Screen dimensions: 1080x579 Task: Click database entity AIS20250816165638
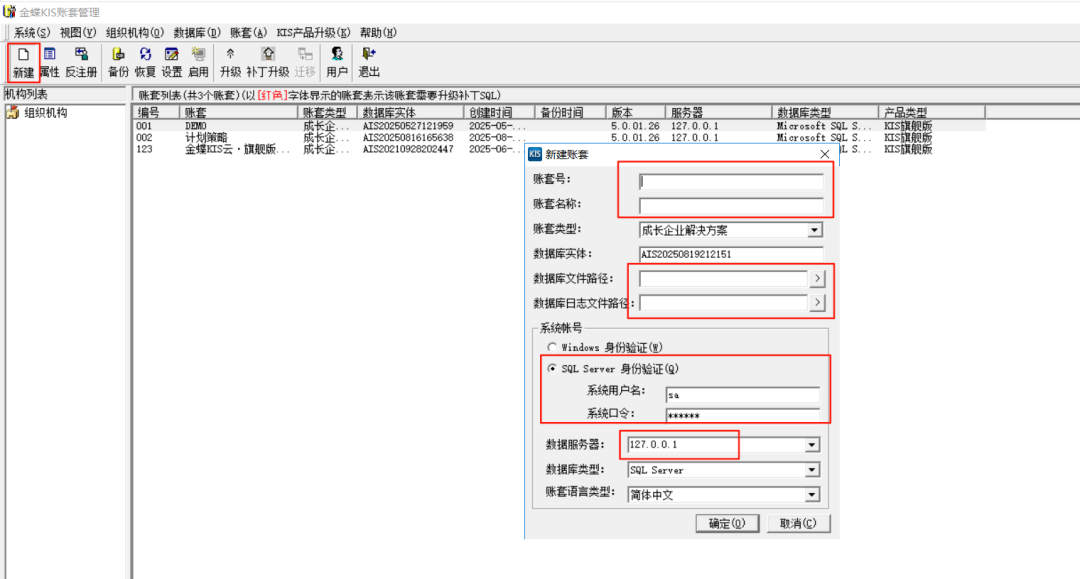pyautogui.click(x=408, y=138)
